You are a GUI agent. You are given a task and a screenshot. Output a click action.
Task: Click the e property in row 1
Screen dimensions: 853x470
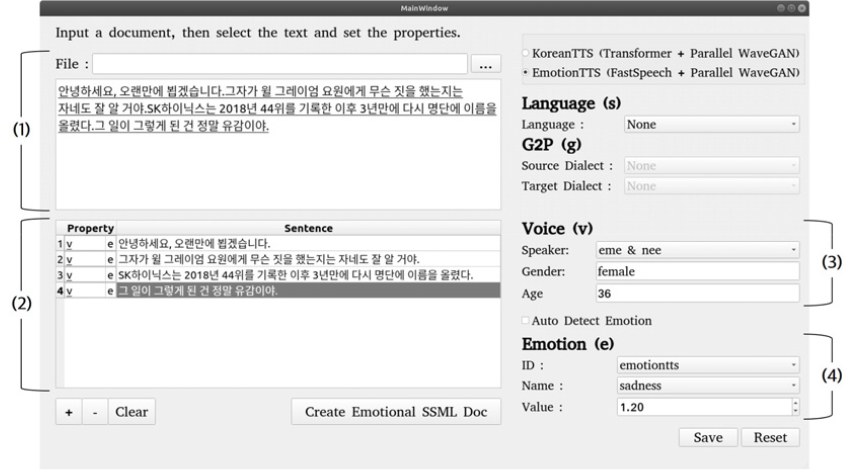(x=110, y=244)
